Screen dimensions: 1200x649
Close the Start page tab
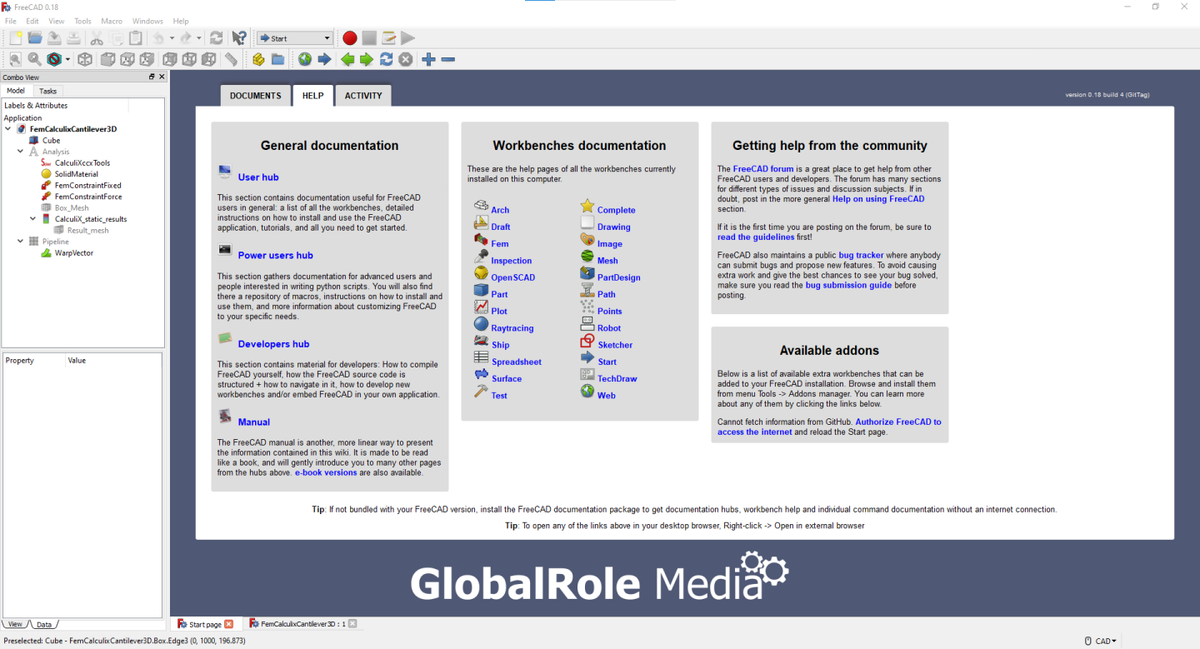pyautogui.click(x=229, y=624)
